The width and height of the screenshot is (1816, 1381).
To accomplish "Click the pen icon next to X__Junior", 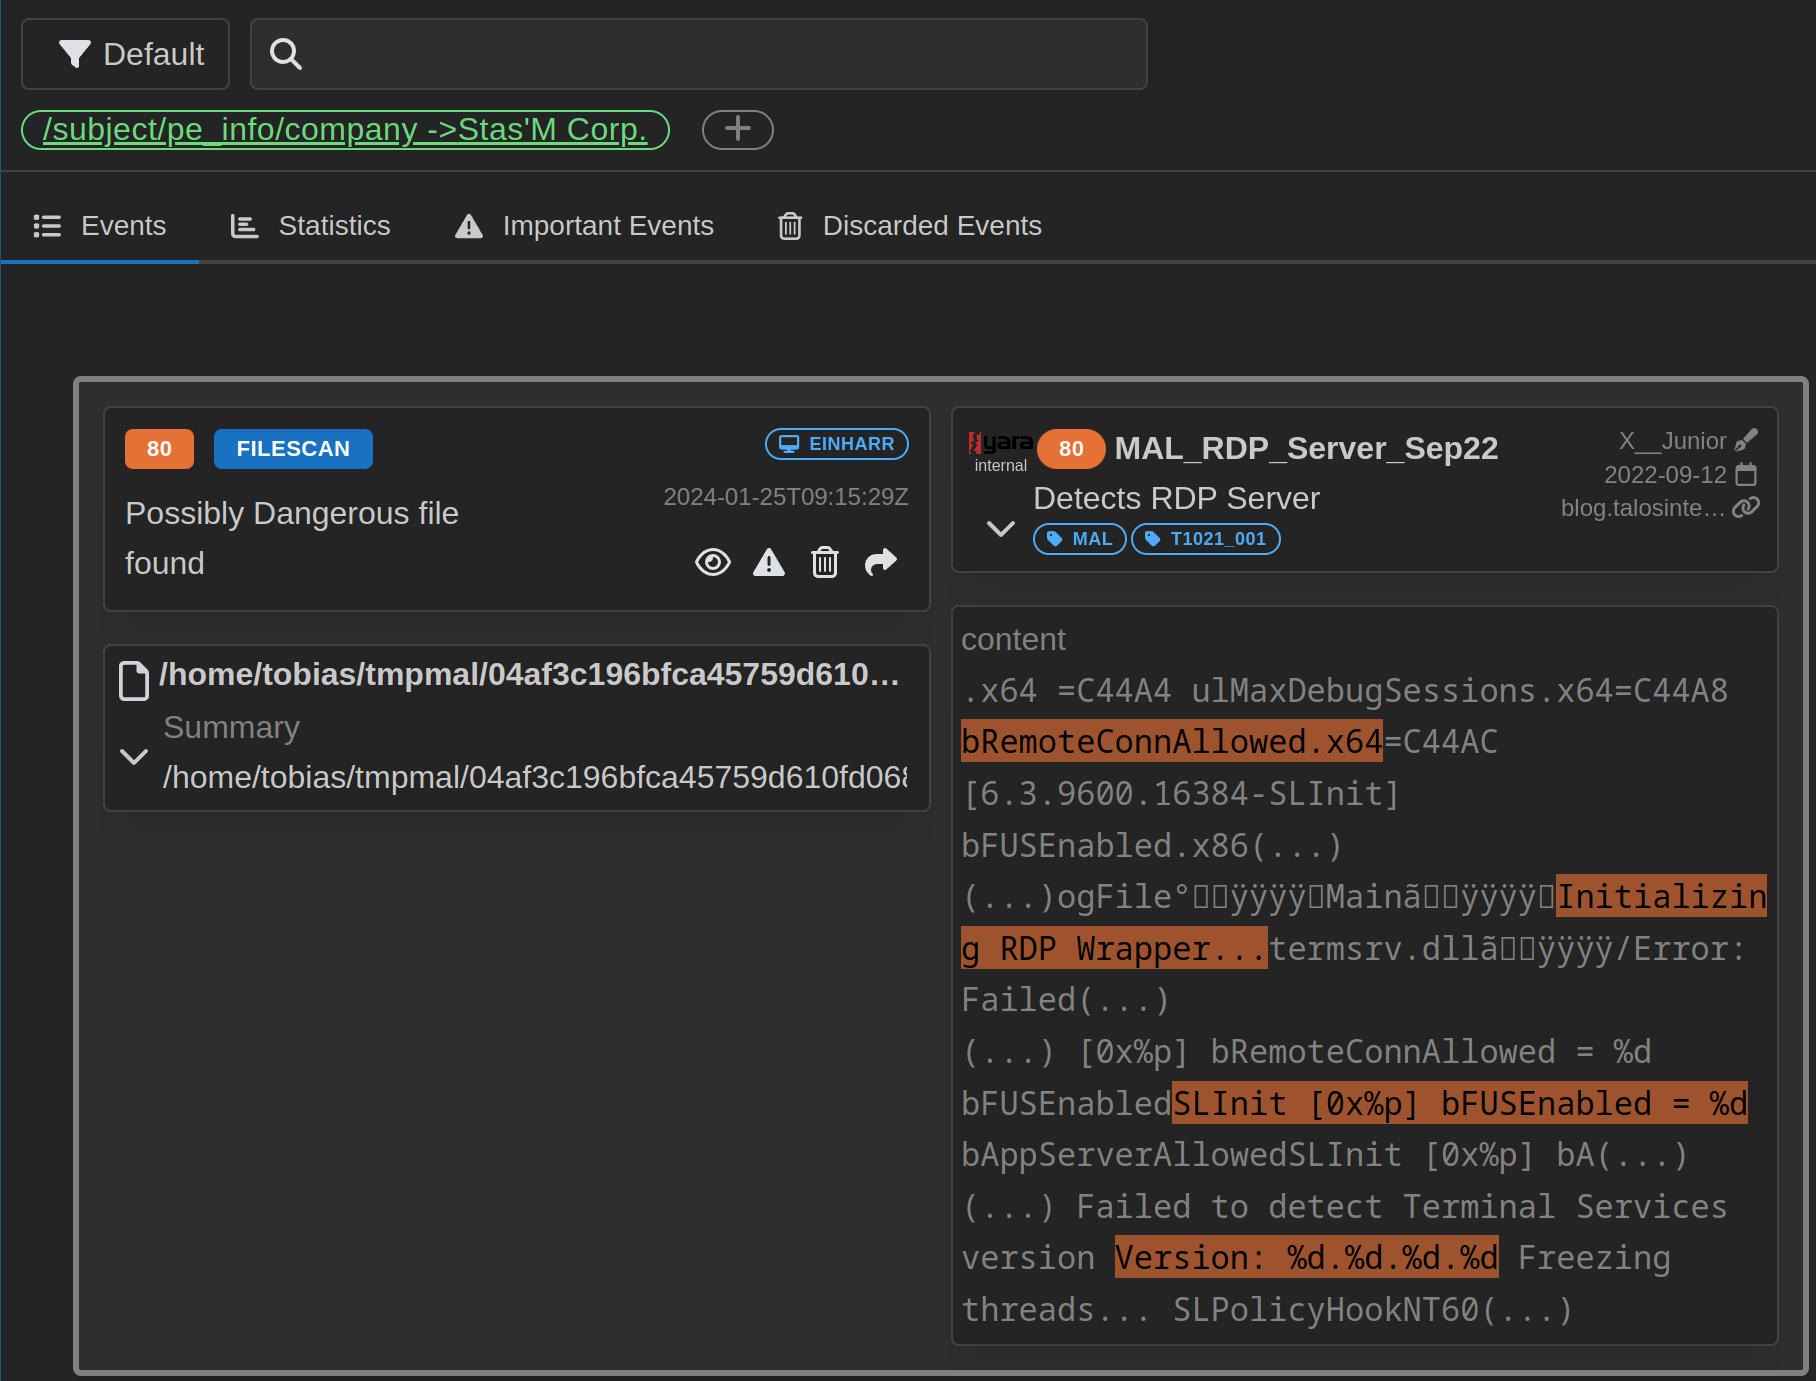I will pyautogui.click(x=1746, y=440).
